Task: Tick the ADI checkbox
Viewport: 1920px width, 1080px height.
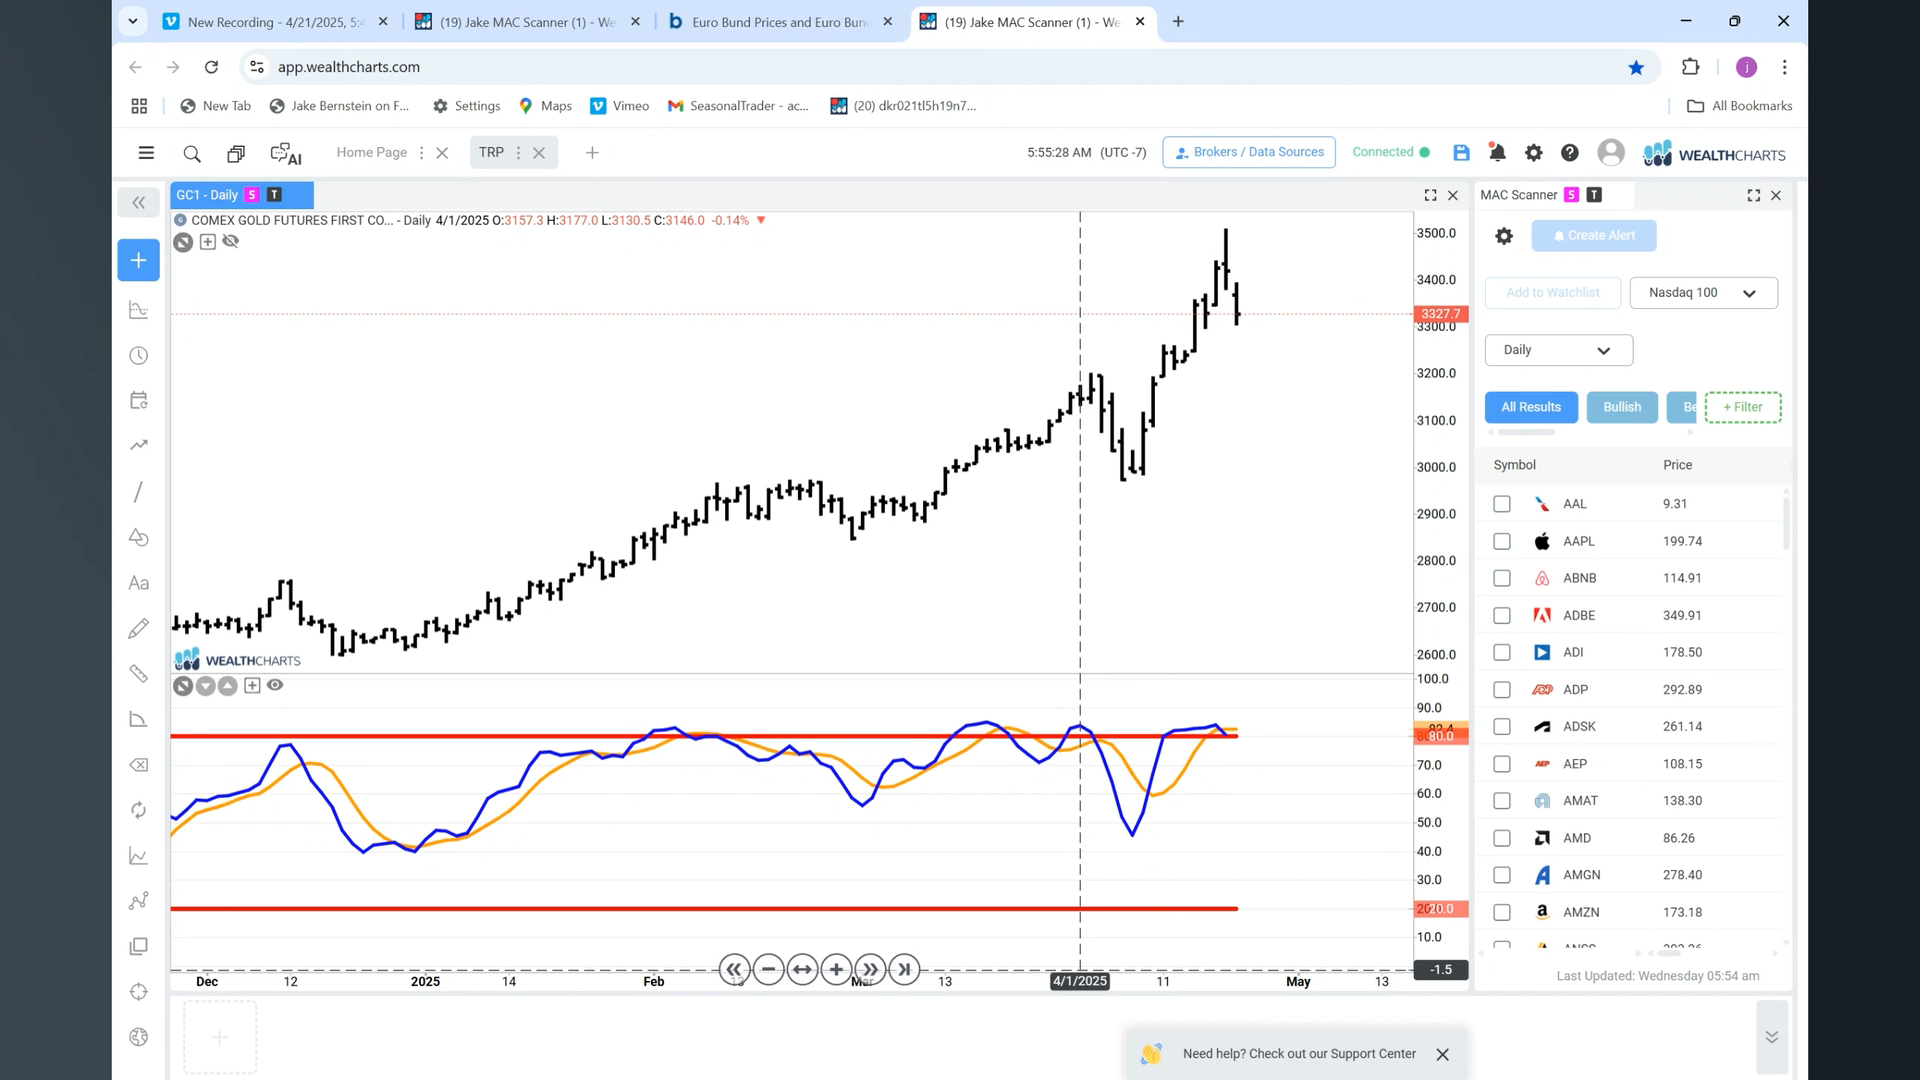Action: click(1502, 652)
